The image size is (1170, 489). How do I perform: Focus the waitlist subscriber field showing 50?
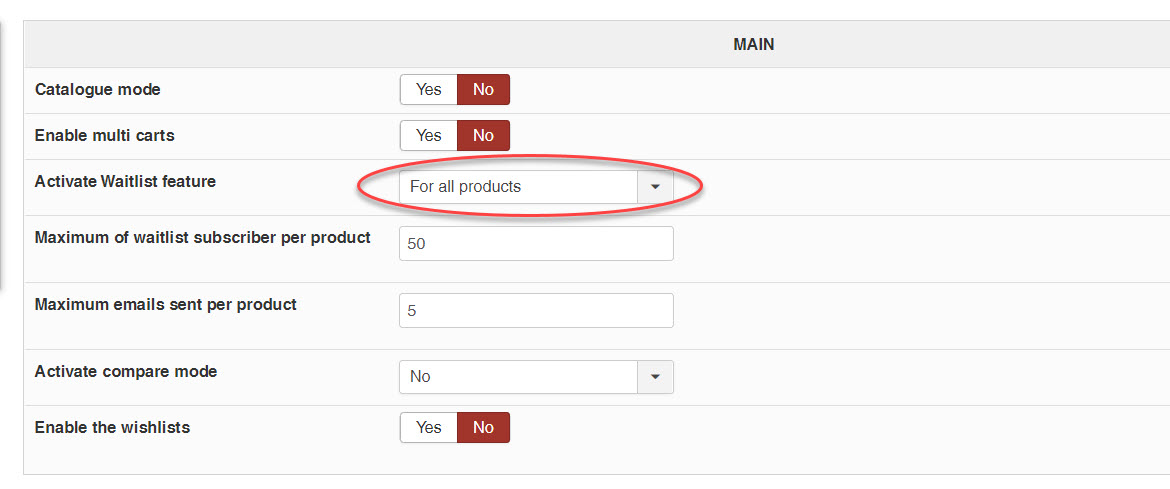(x=535, y=244)
